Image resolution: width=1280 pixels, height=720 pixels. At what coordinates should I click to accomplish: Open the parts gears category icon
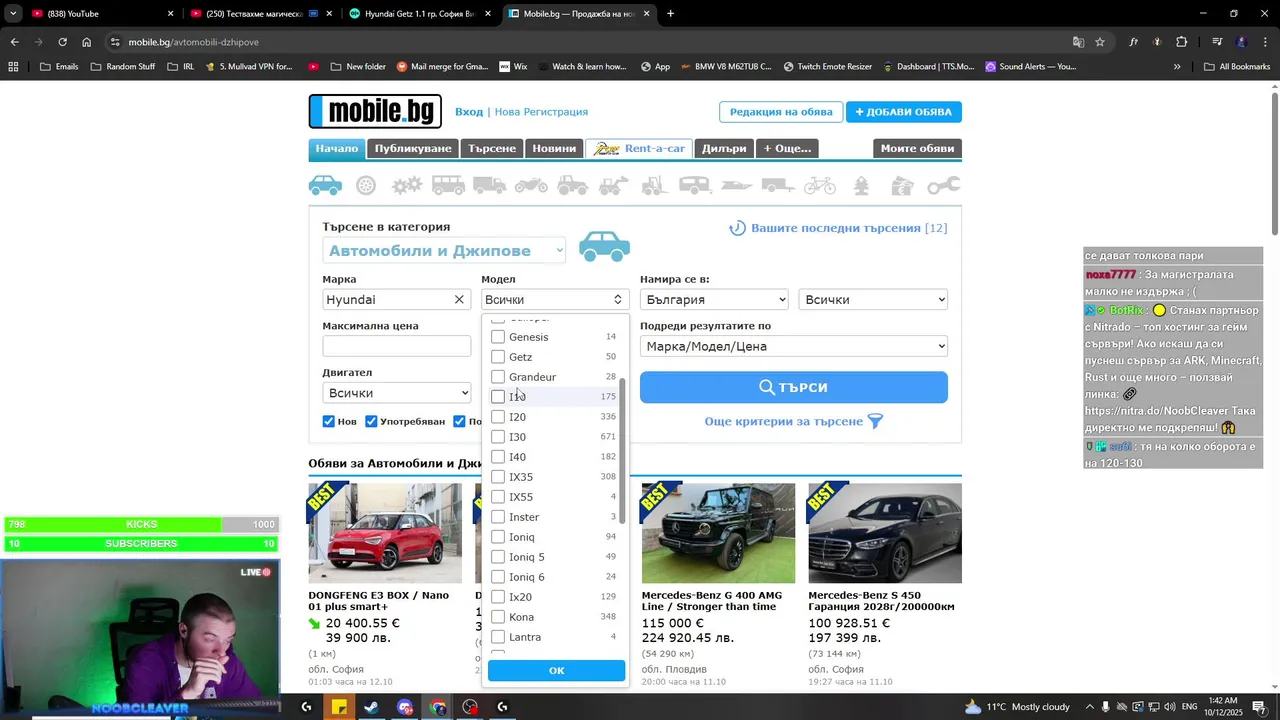click(406, 185)
